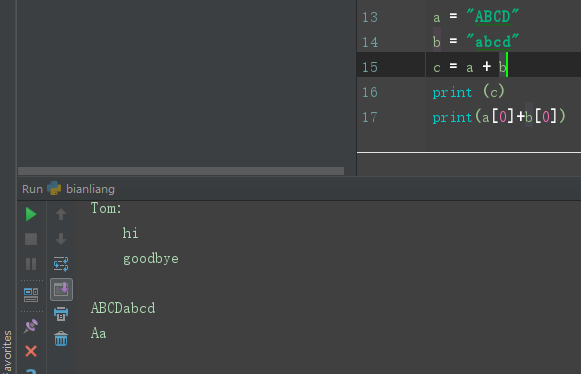
Task: Click the Pause output icon
Action: click(31, 264)
